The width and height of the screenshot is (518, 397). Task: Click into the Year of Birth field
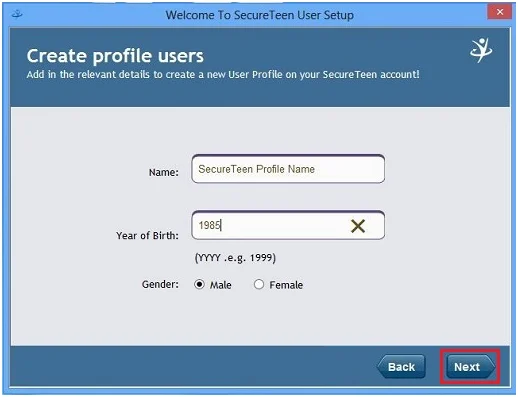[288, 225]
